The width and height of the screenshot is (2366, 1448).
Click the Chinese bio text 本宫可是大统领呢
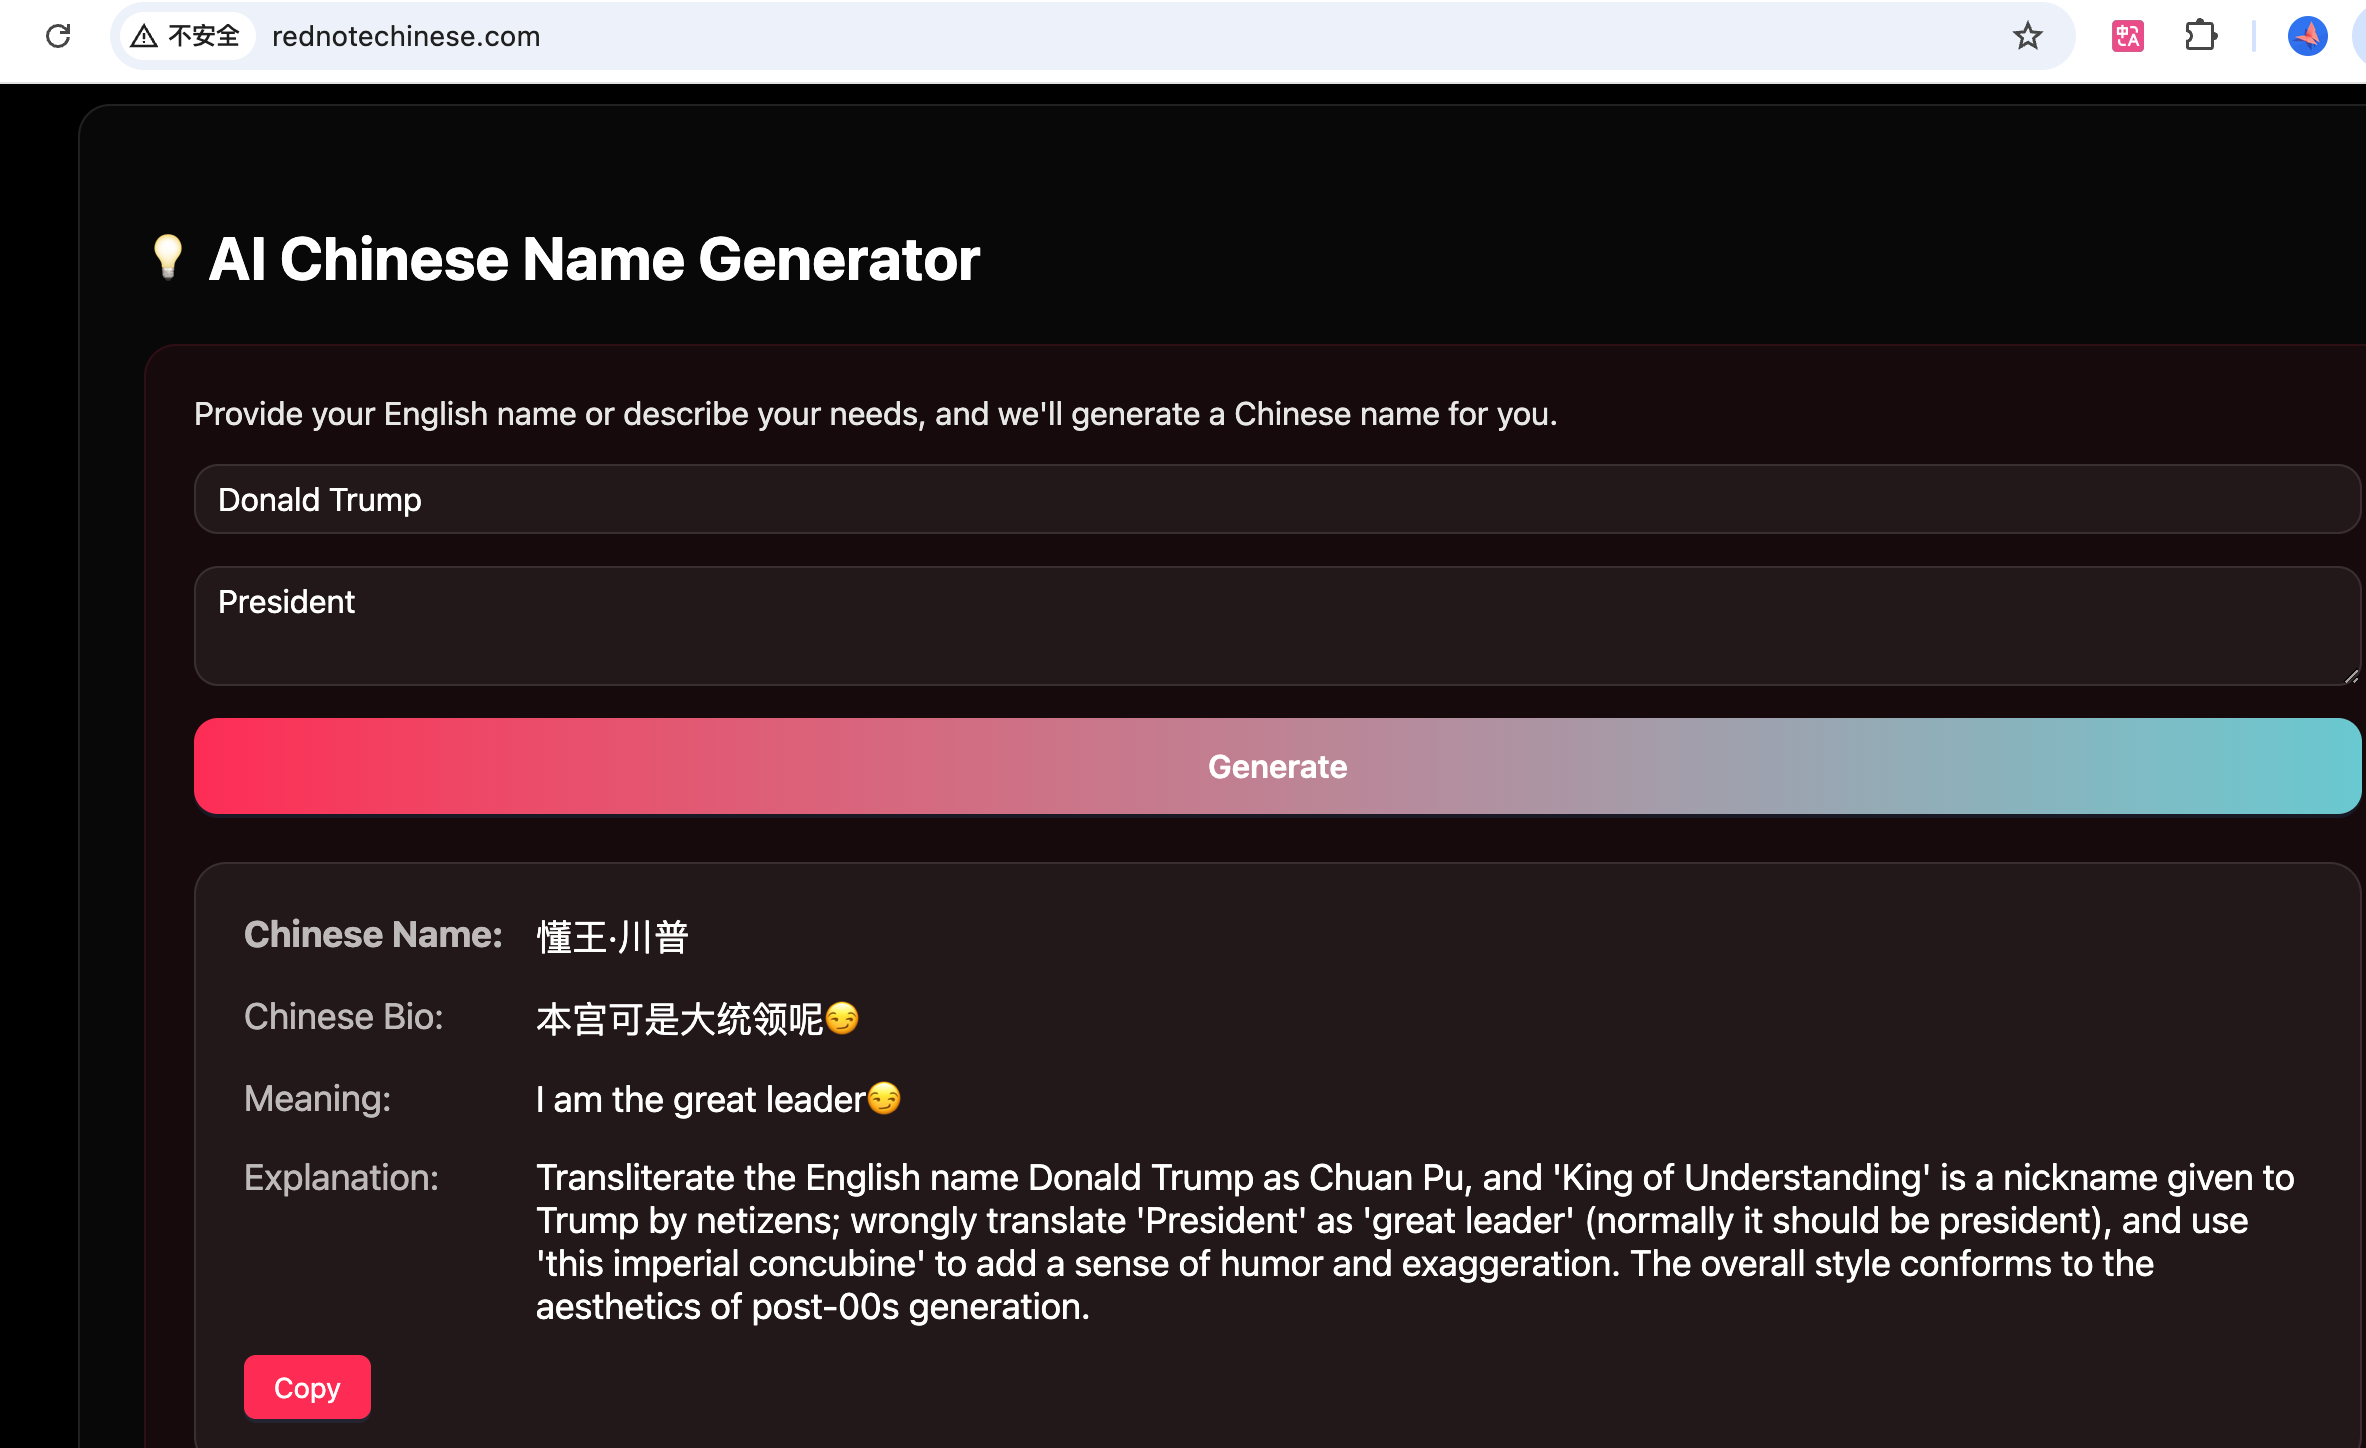(x=679, y=1019)
